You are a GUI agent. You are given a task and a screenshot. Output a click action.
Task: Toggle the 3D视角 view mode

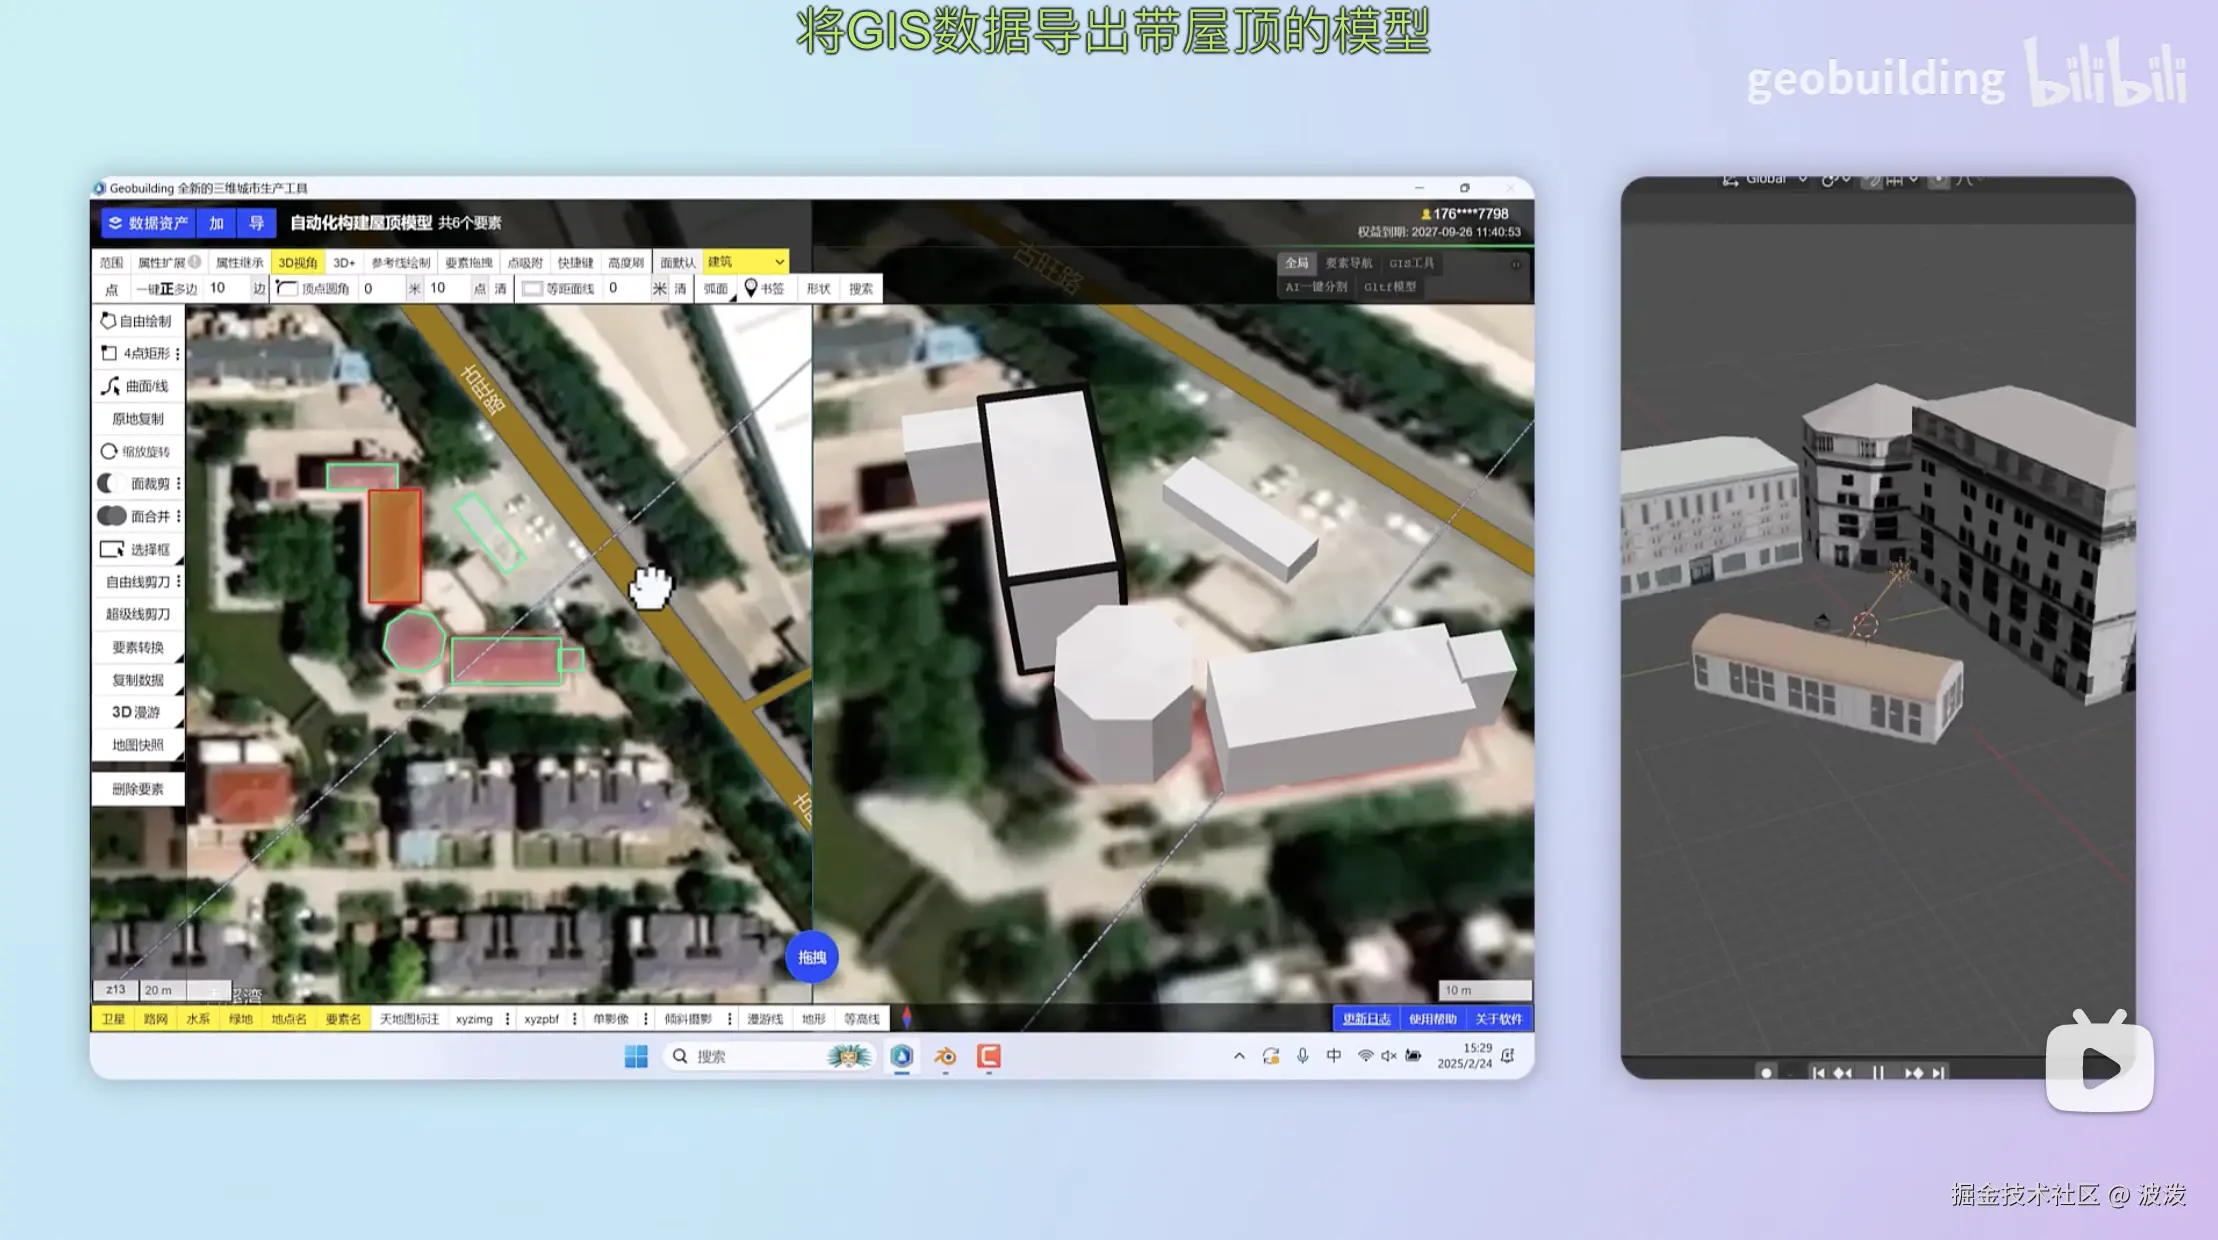click(x=297, y=262)
